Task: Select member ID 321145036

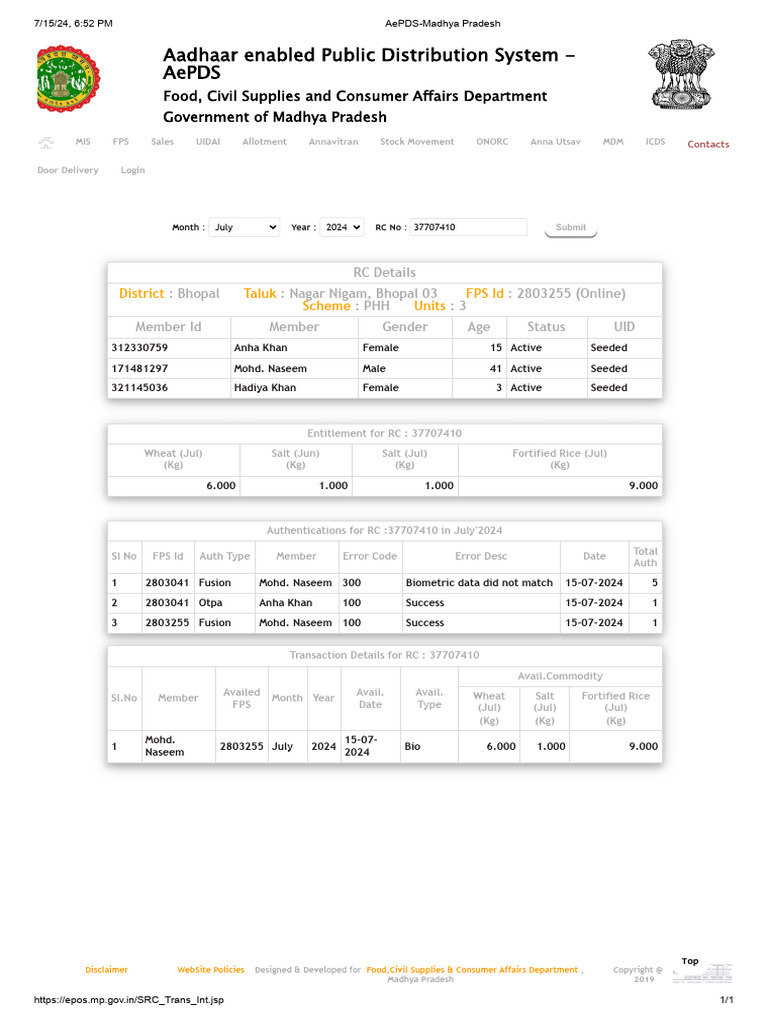Action: 140,388
